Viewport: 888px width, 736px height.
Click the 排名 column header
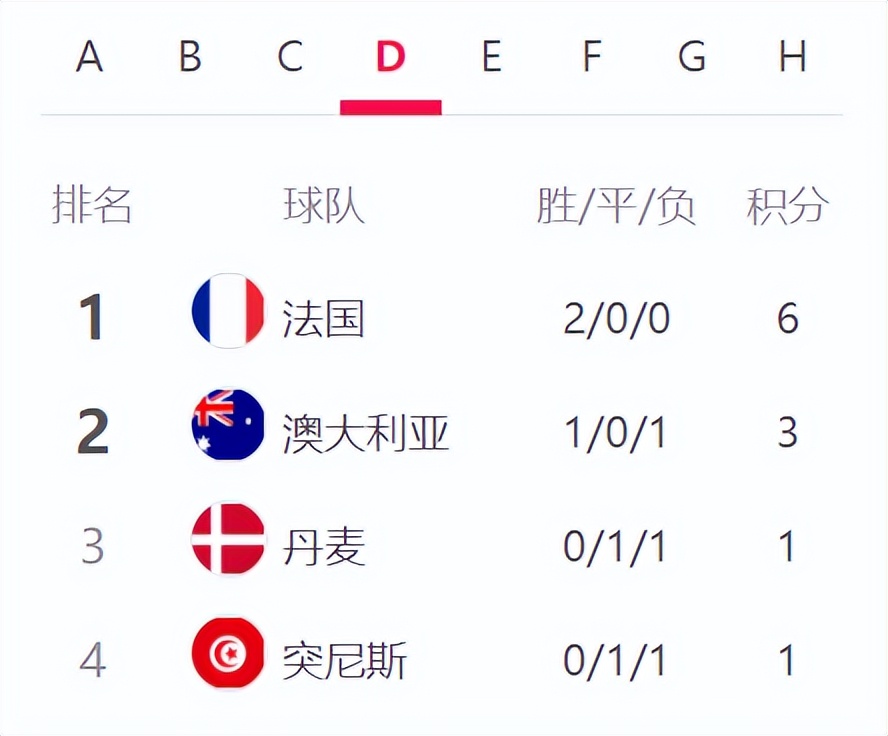pos(92,206)
